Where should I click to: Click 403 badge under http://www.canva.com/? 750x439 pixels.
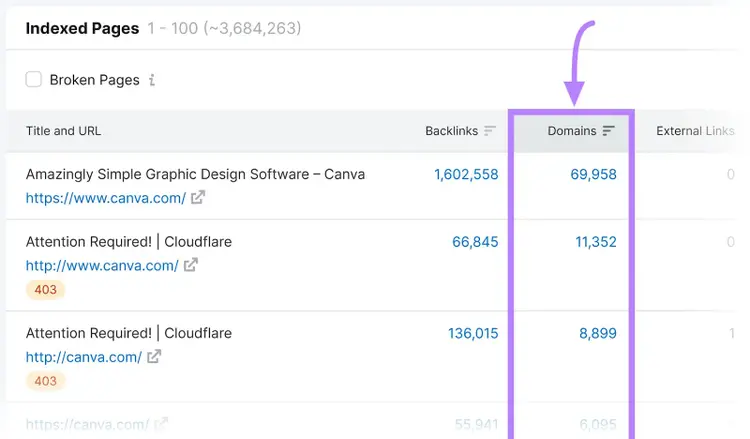click(45, 290)
